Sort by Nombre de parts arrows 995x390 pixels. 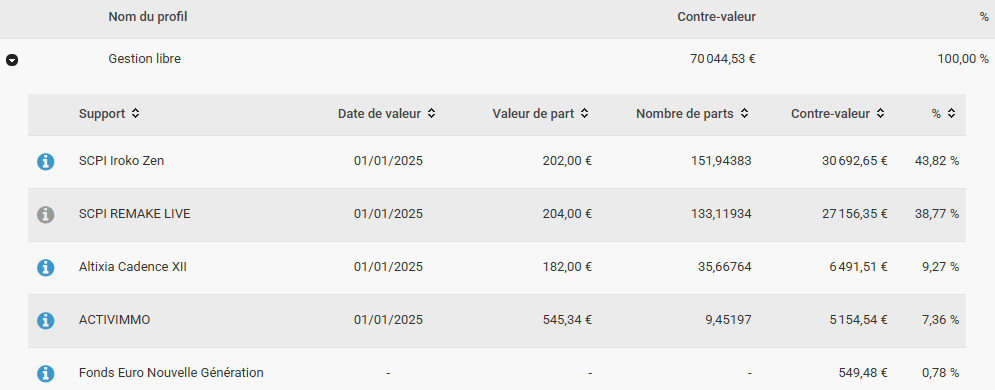744,114
